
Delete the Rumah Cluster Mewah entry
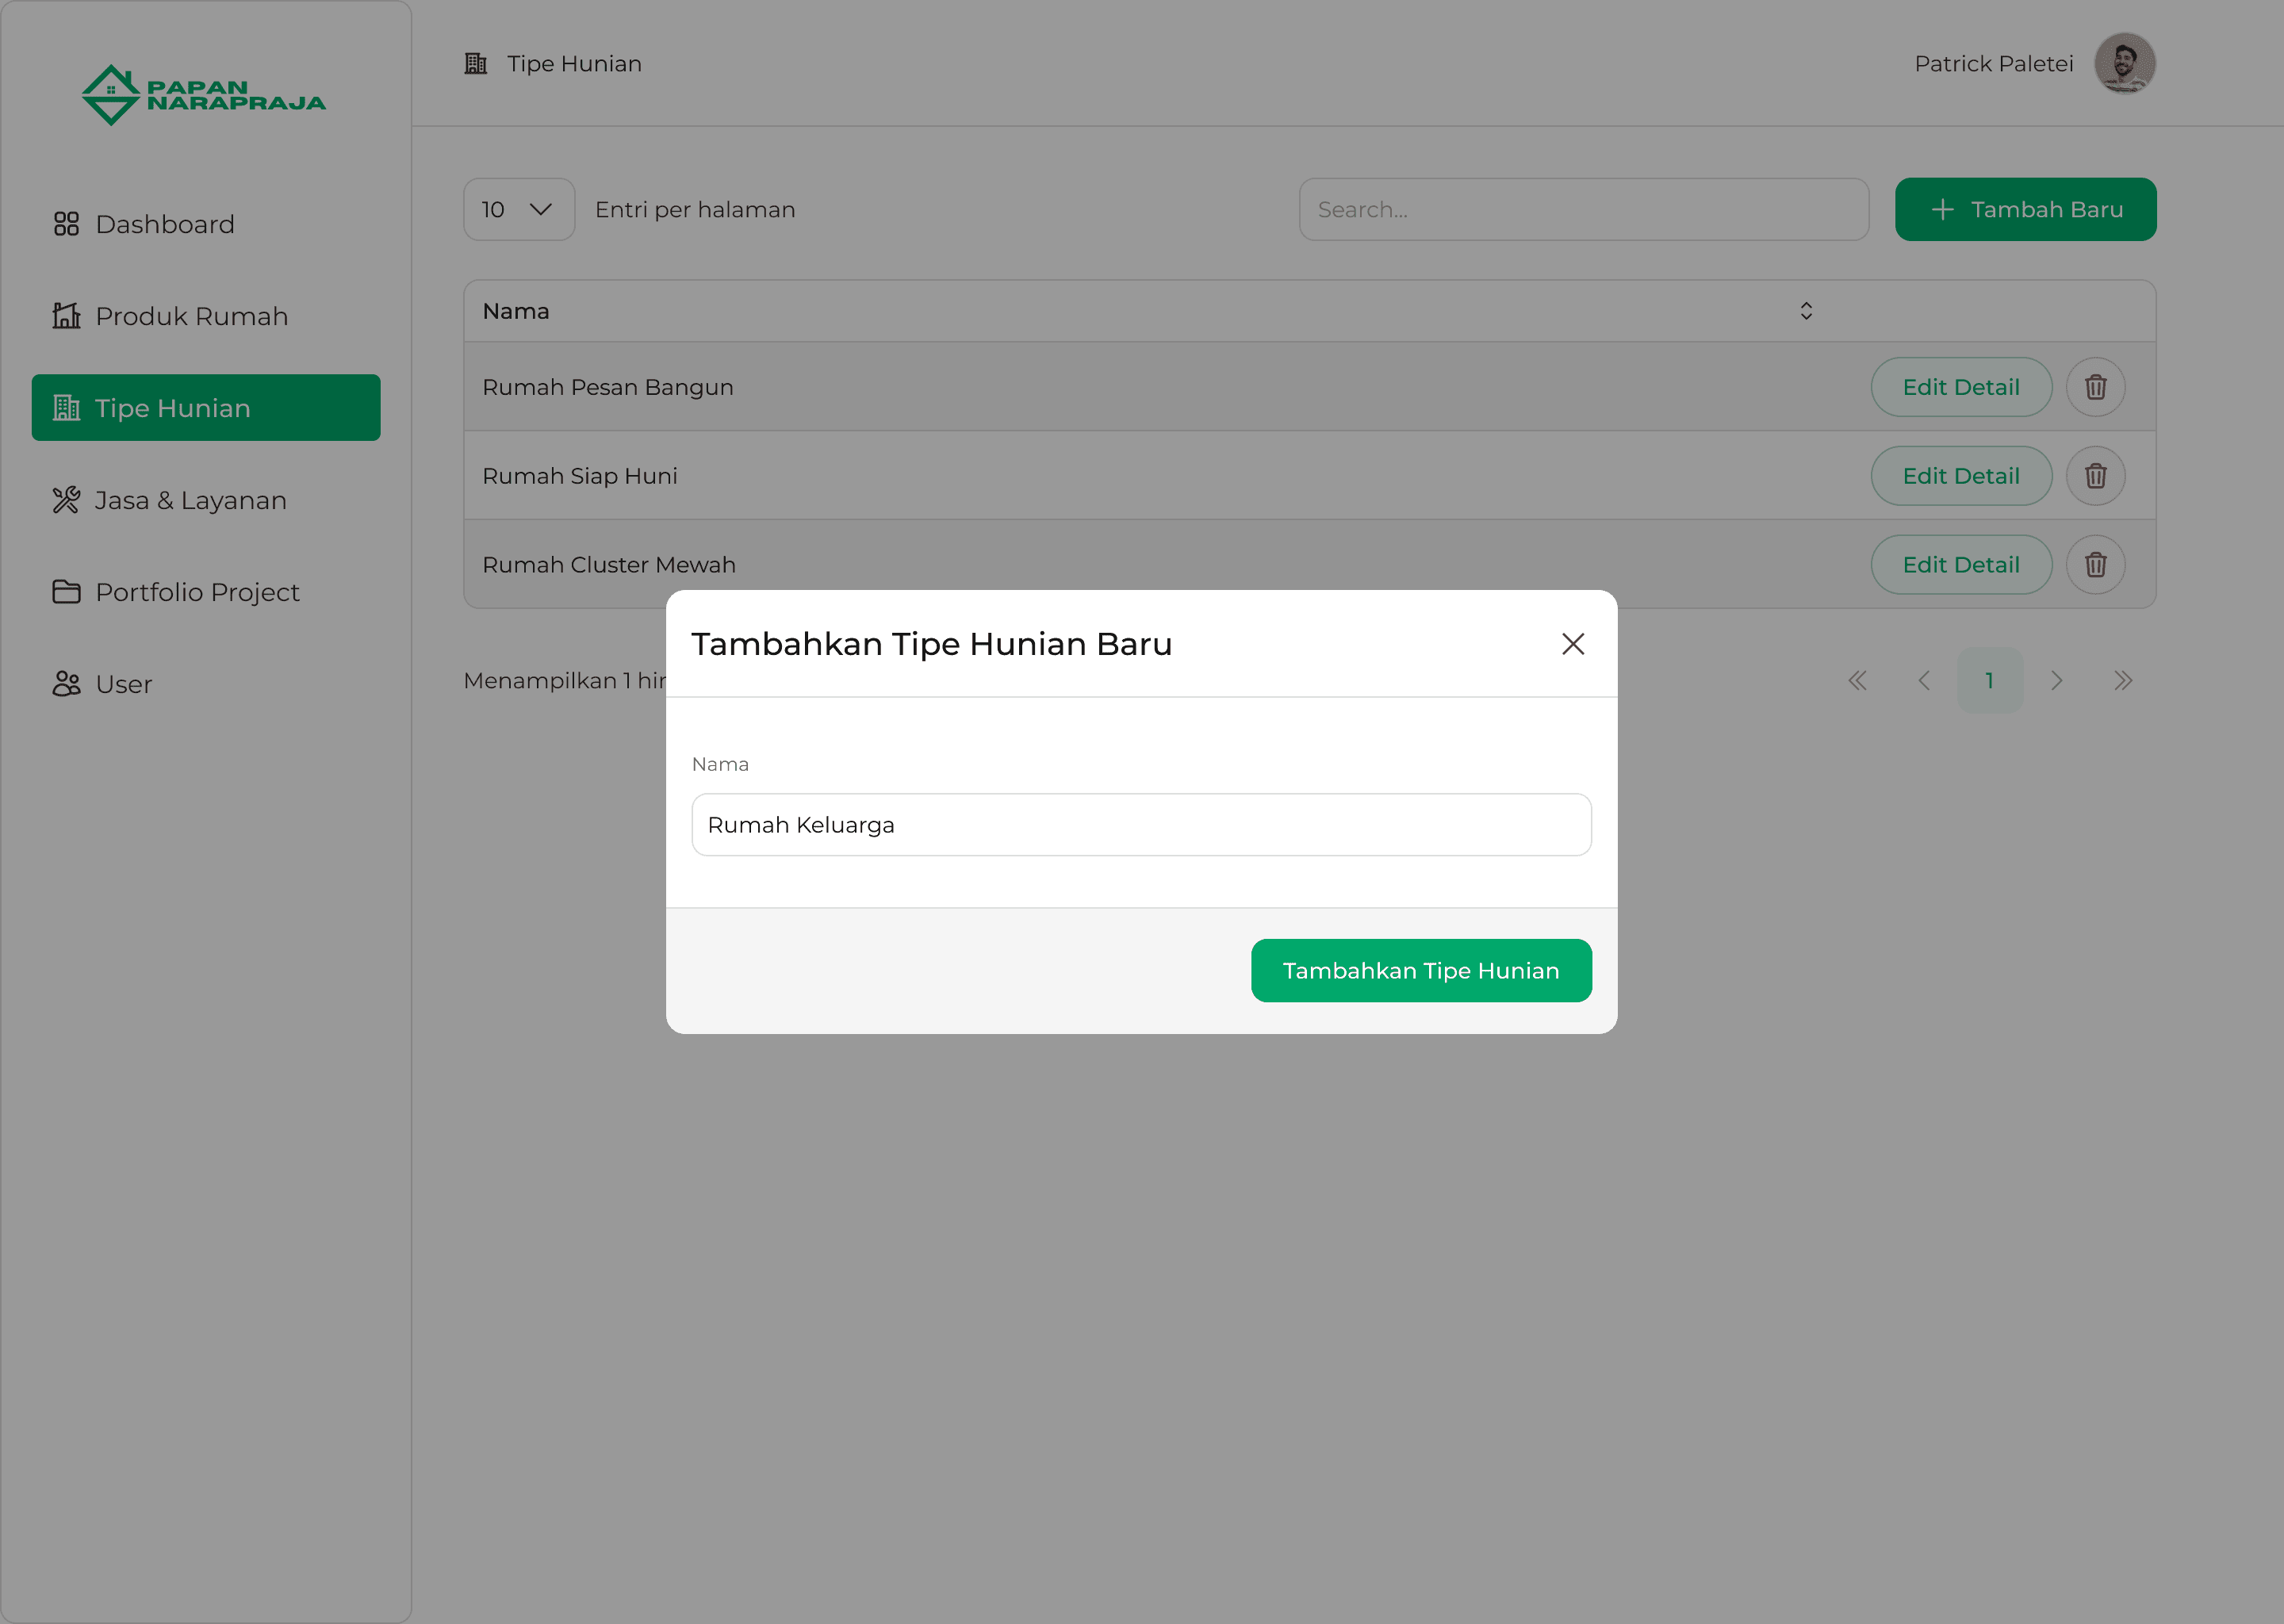pyautogui.click(x=2095, y=565)
